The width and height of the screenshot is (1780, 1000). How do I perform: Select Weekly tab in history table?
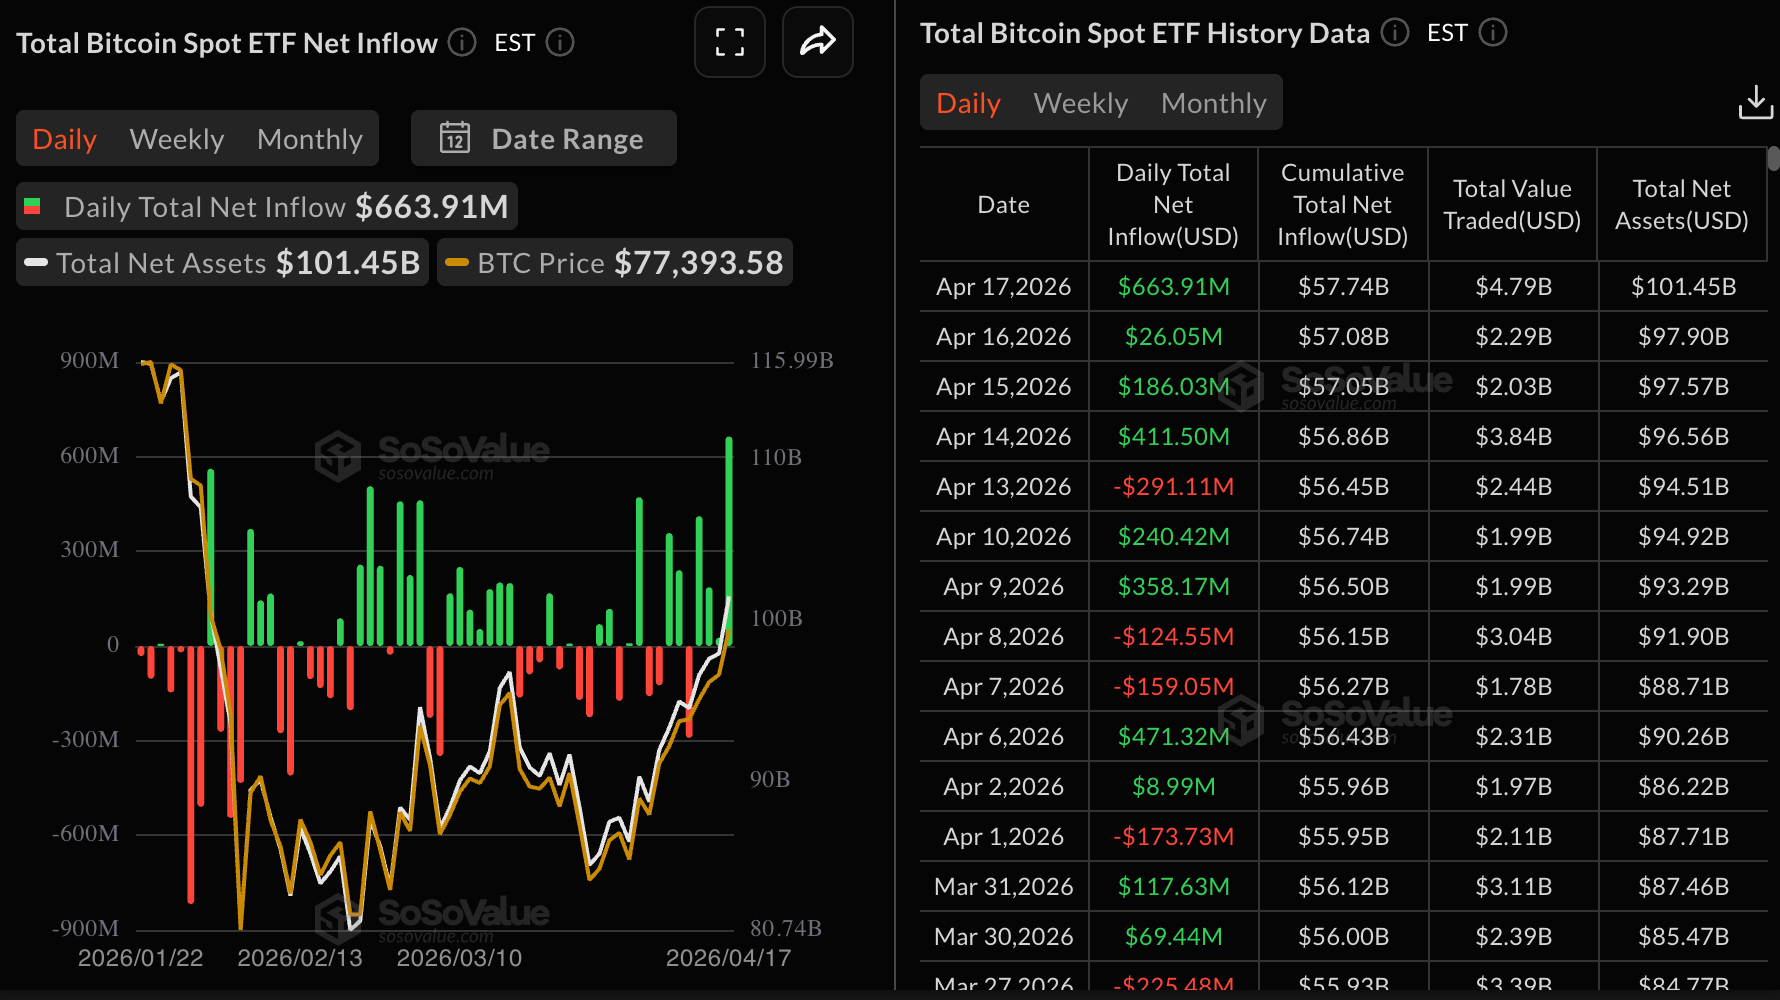tap(1080, 103)
